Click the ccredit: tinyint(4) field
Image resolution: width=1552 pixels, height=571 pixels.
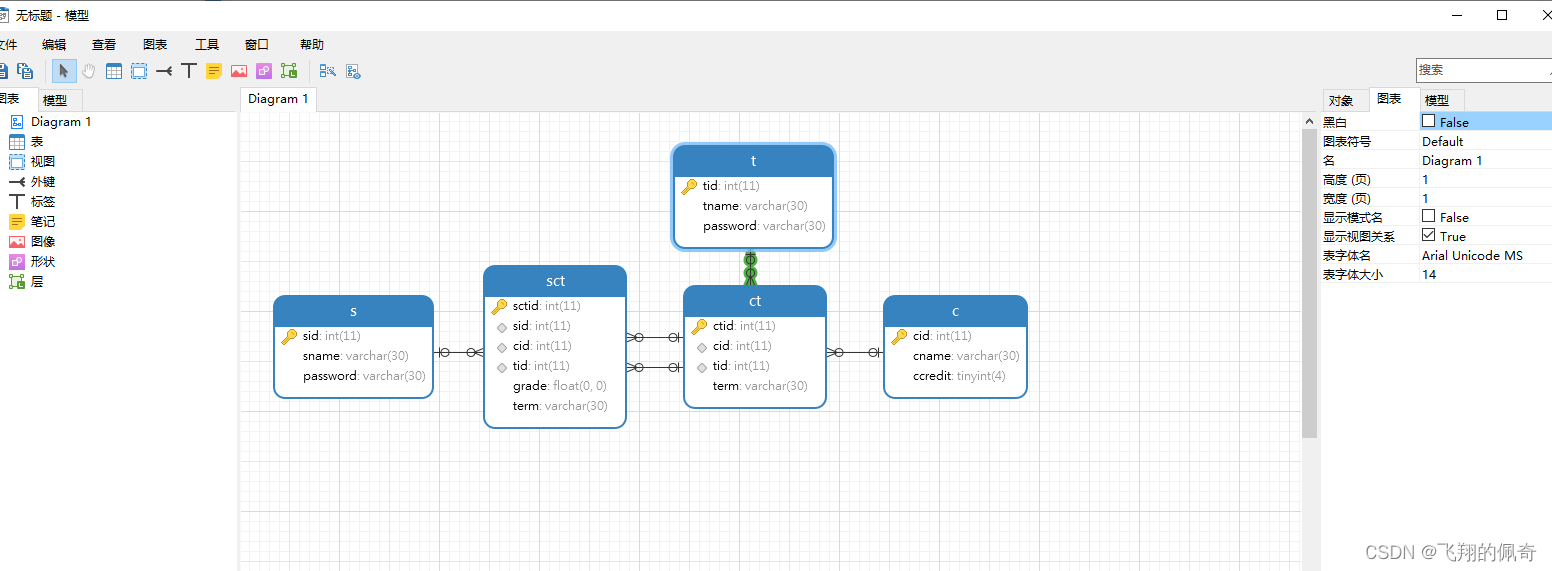[x=959, y=376]
